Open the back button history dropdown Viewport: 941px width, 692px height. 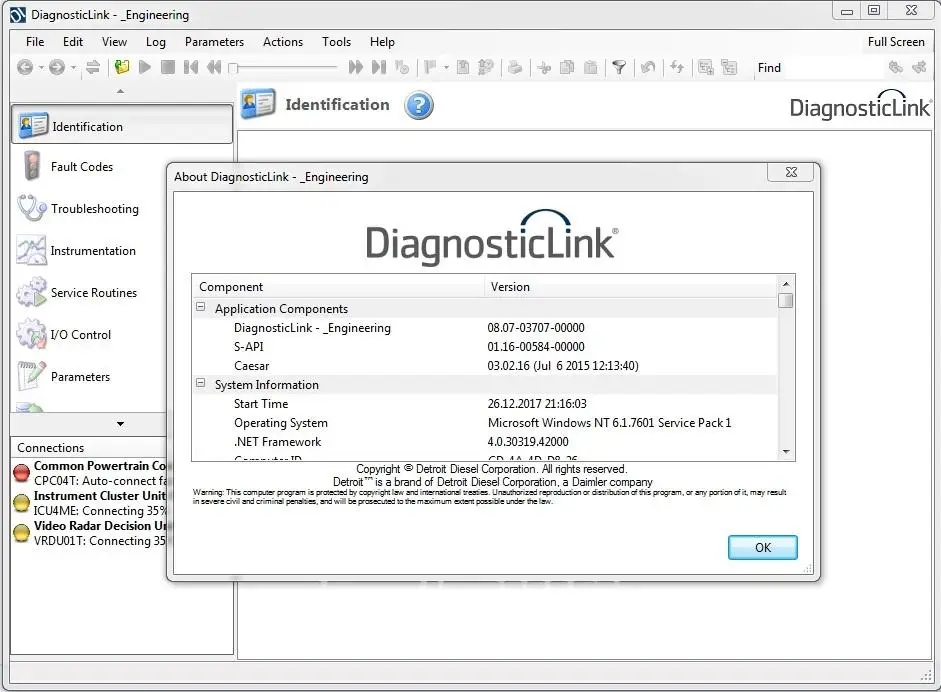click(x=41, y=68)
